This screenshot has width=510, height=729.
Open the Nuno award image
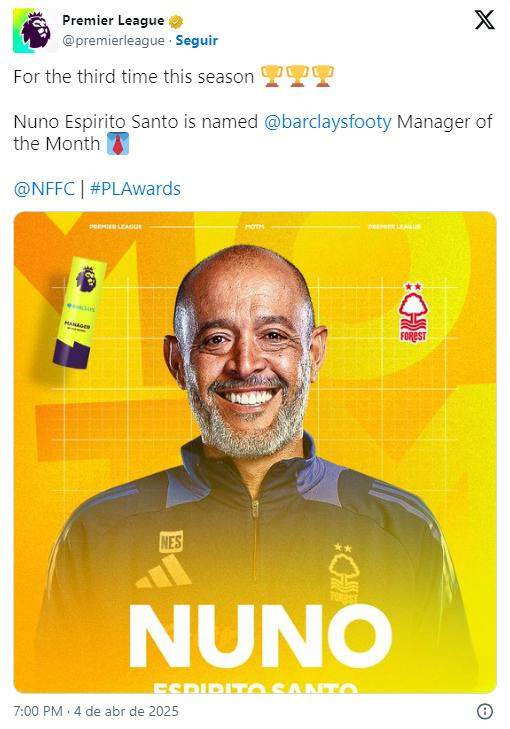click(255, 452)
